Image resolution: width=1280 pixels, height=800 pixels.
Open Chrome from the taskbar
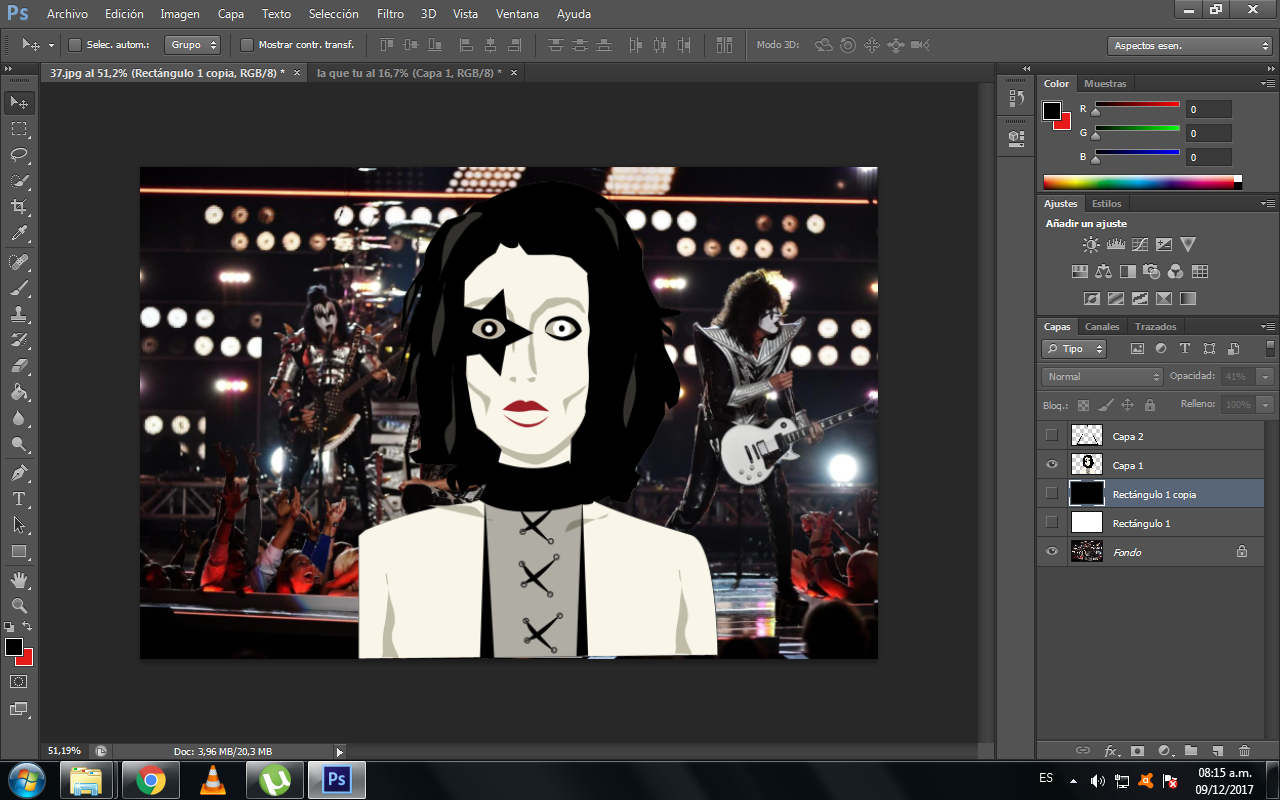pyautogui.click(x=151, y=780)
